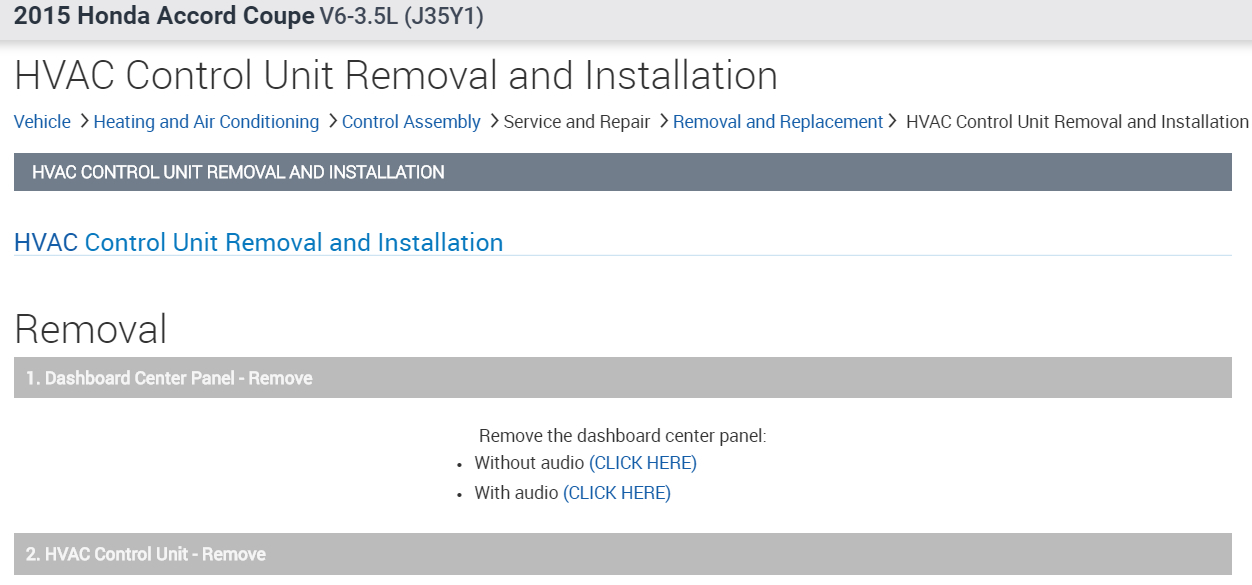The height and width of the screenshot is (585, 1252).
Task: Click the Vehicle breadcrumb link
Action: [42, 122]
